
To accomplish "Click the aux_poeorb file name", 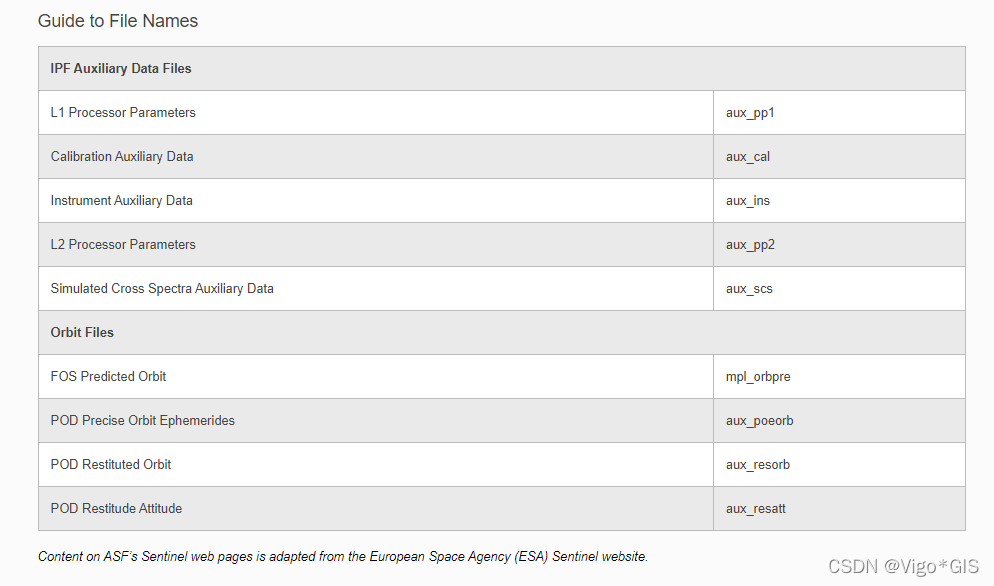I will [759, 420].
